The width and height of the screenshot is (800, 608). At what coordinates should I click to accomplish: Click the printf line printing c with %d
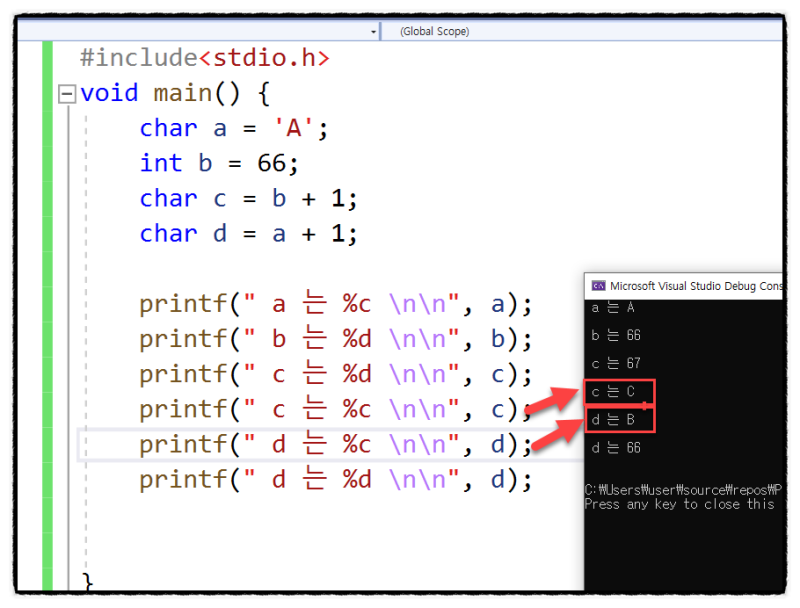[336, 374]
